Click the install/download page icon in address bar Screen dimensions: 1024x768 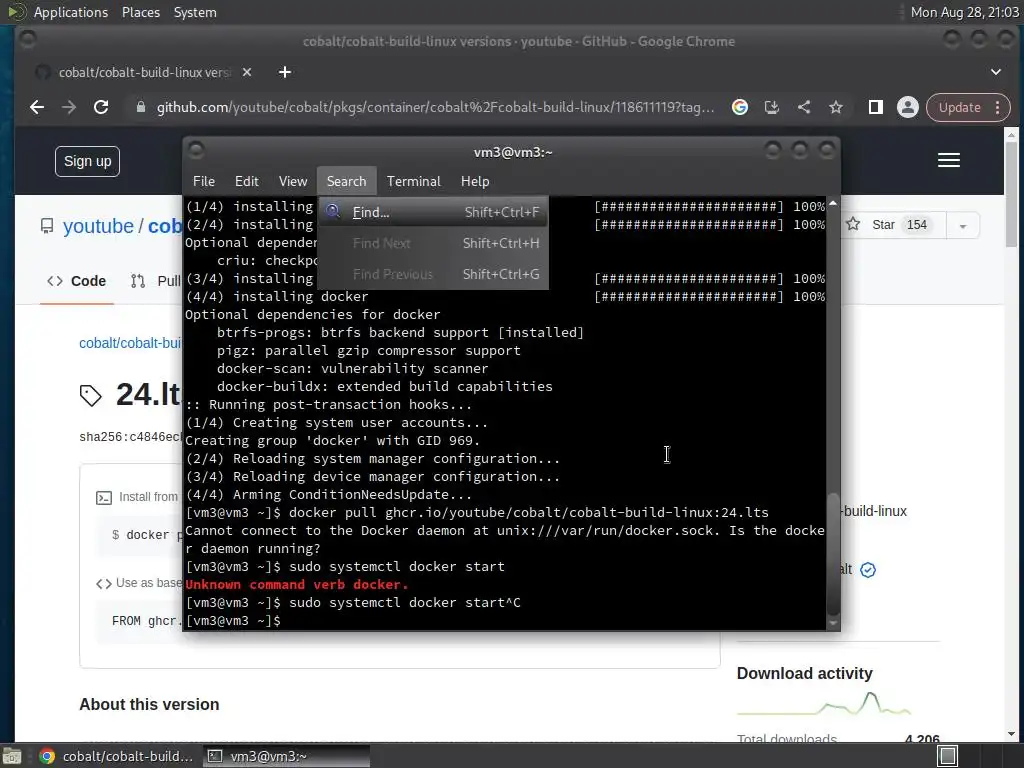click(772, 107)
